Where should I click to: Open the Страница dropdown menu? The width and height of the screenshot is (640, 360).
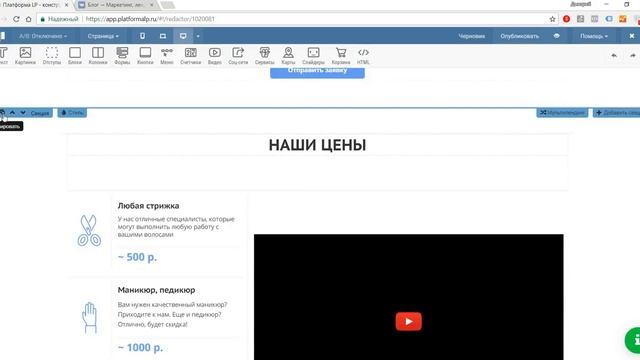(x=103, y=36)
